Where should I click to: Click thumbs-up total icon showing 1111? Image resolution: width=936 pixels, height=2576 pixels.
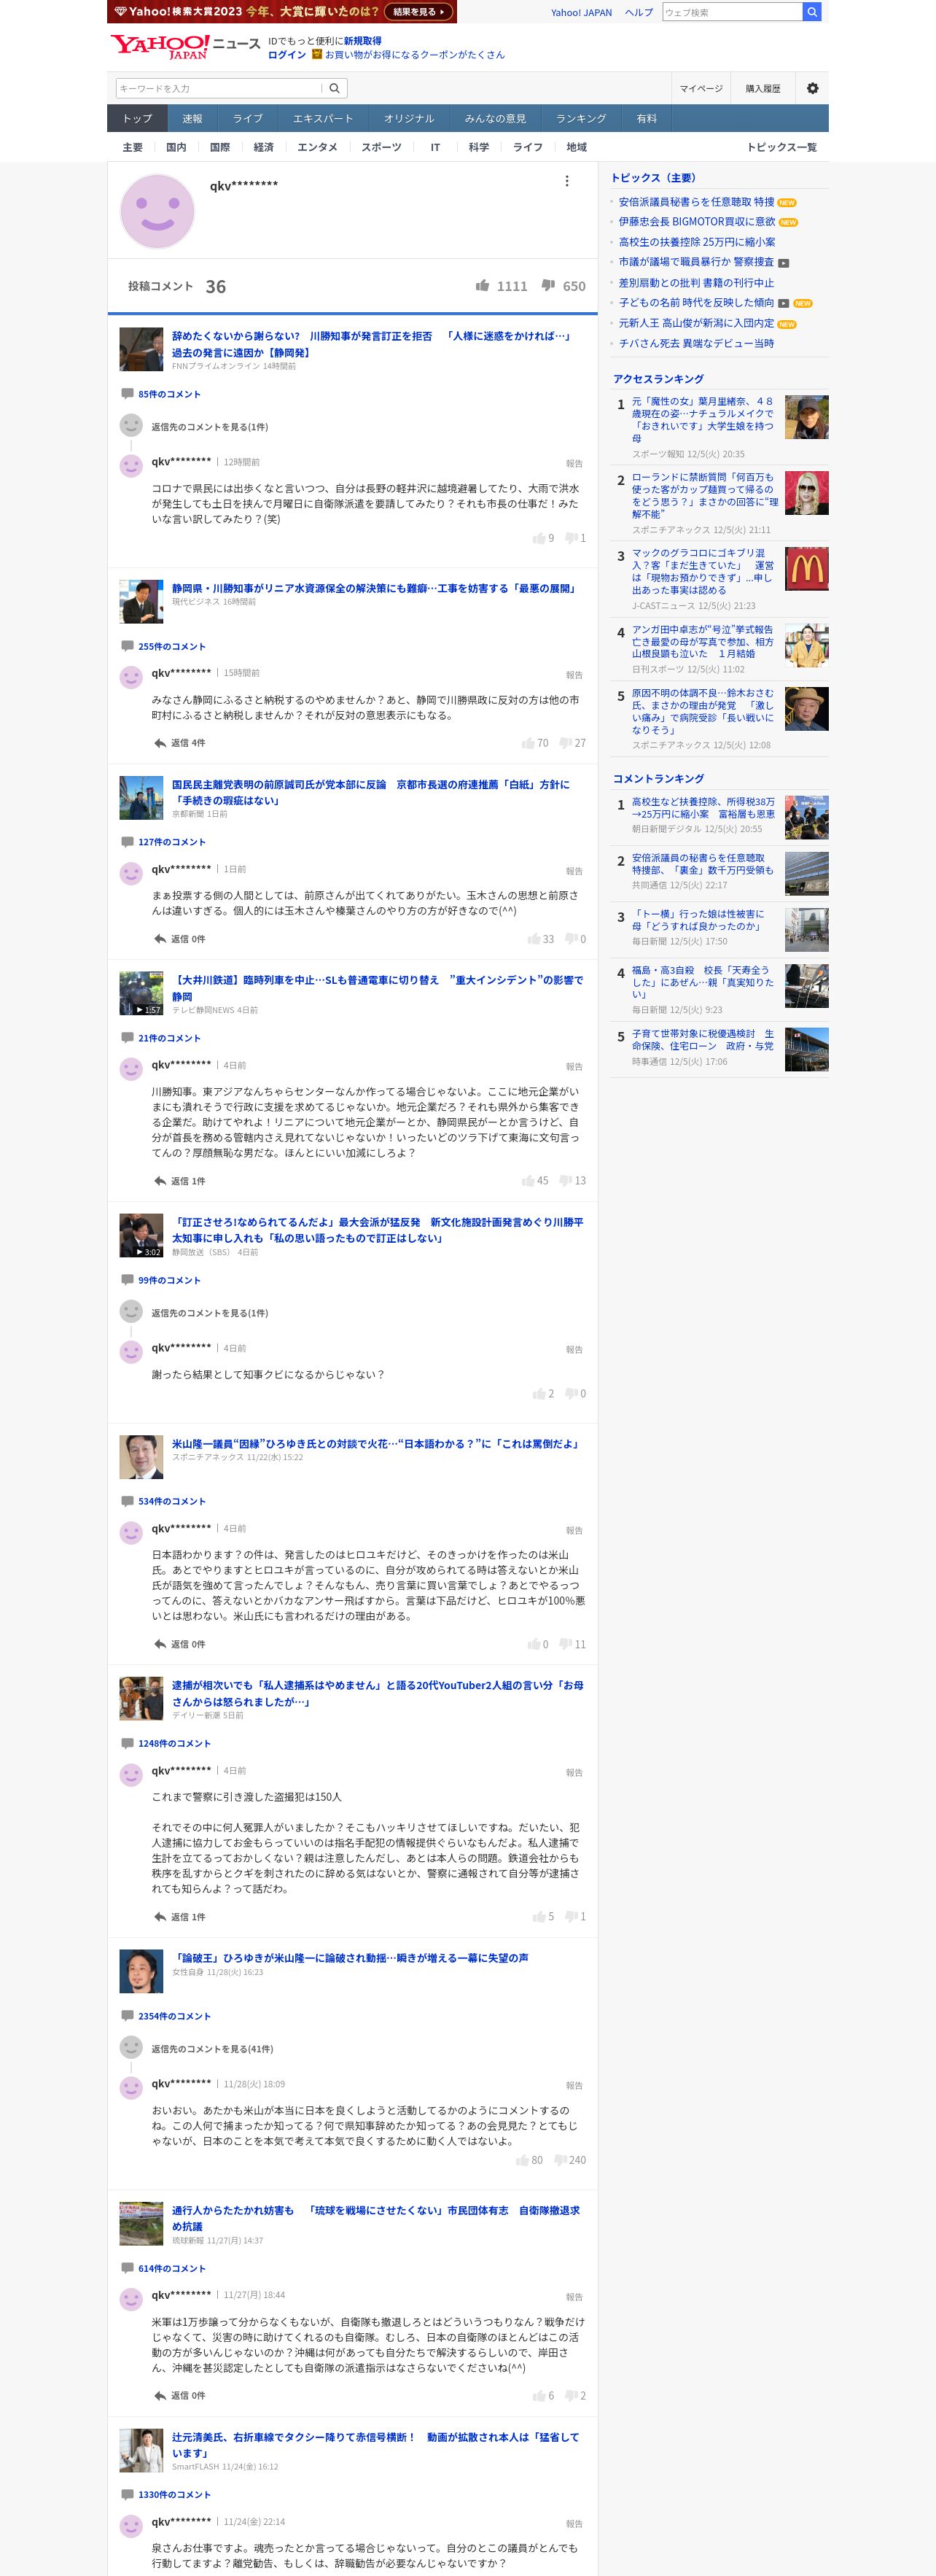(482, 285)
